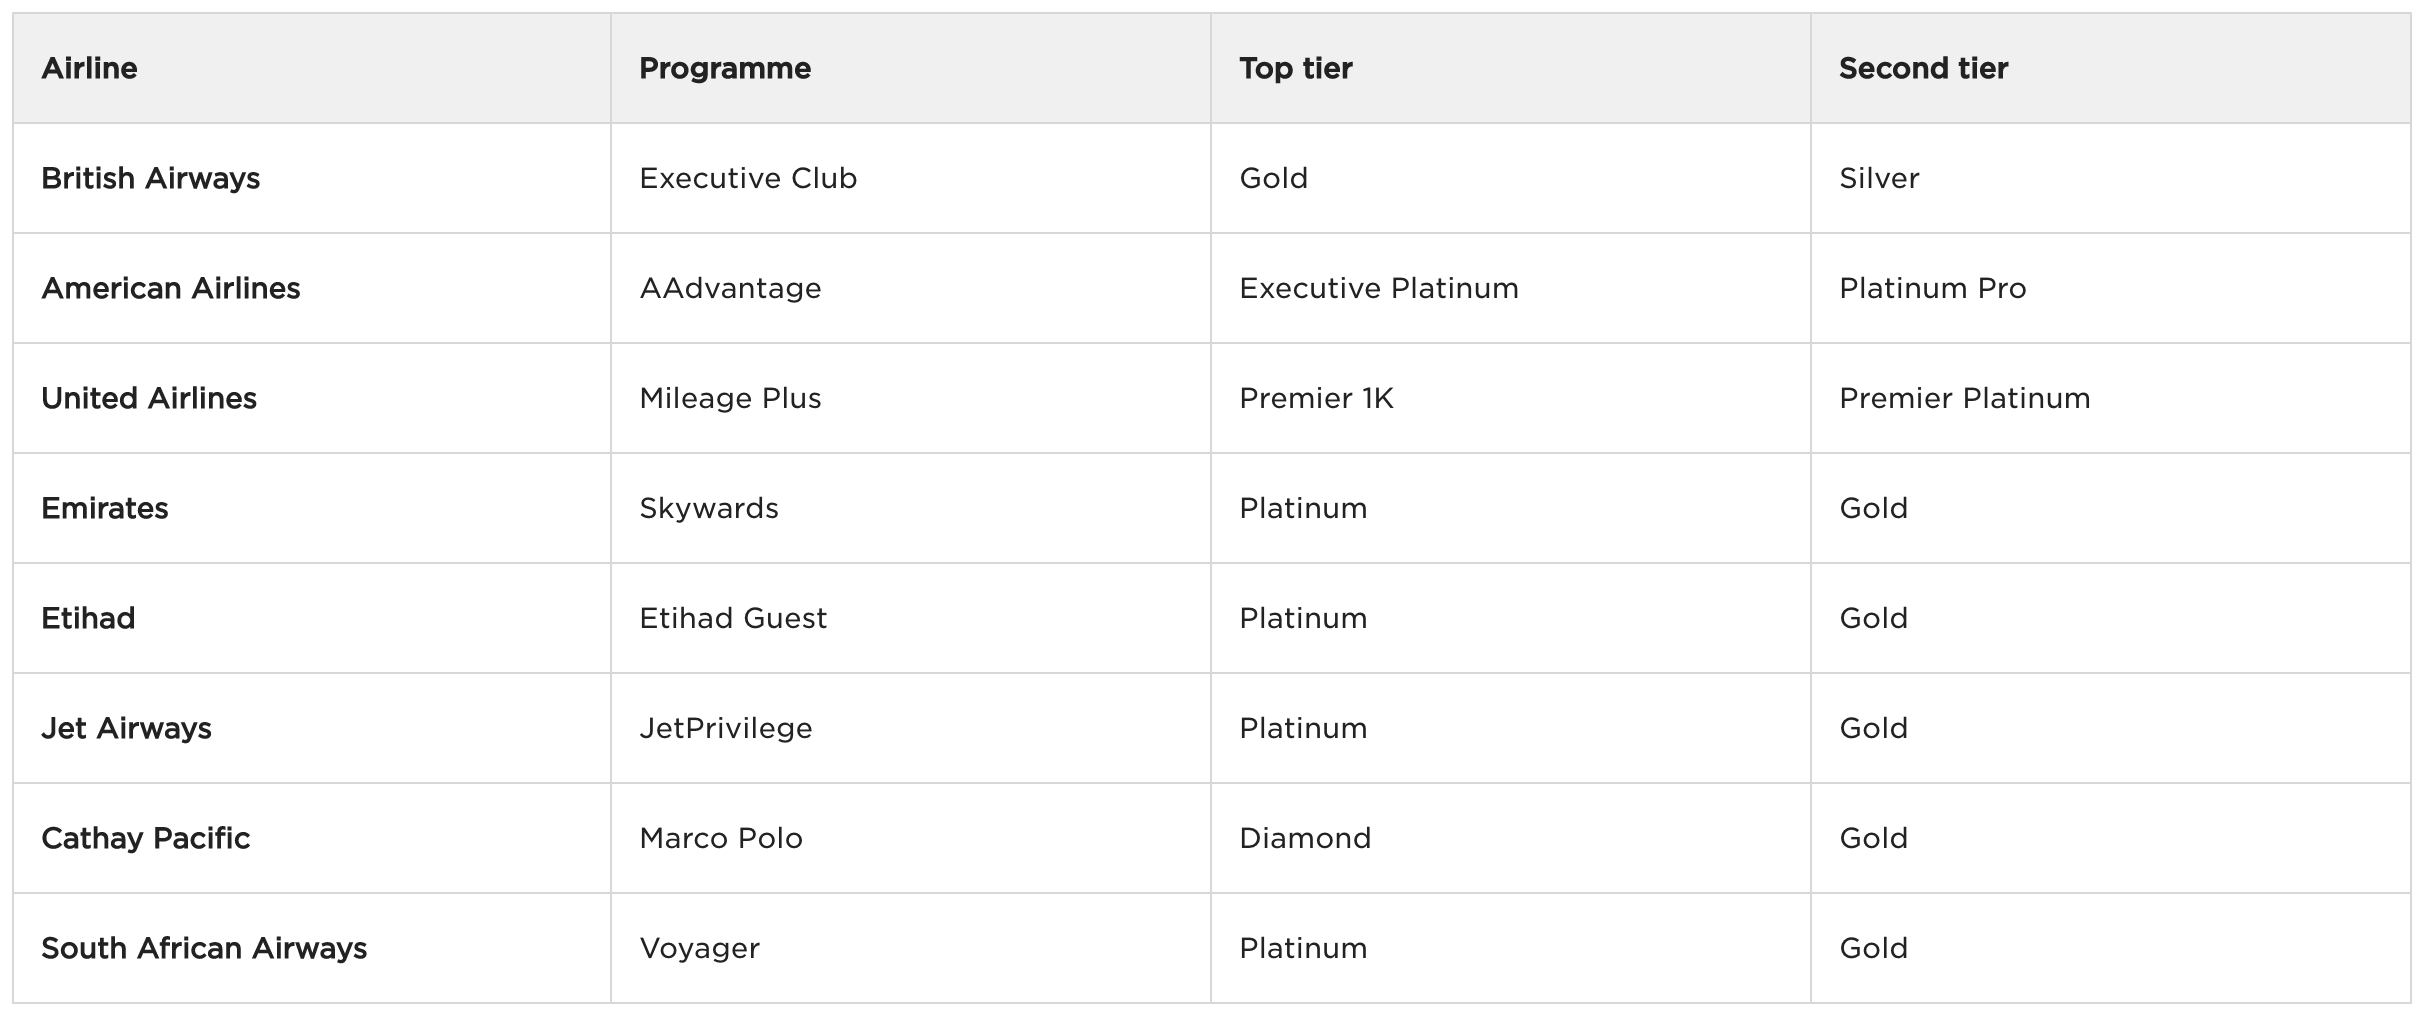
Task: Click the Executive Club programme cell
Action: tap(748, 178)
